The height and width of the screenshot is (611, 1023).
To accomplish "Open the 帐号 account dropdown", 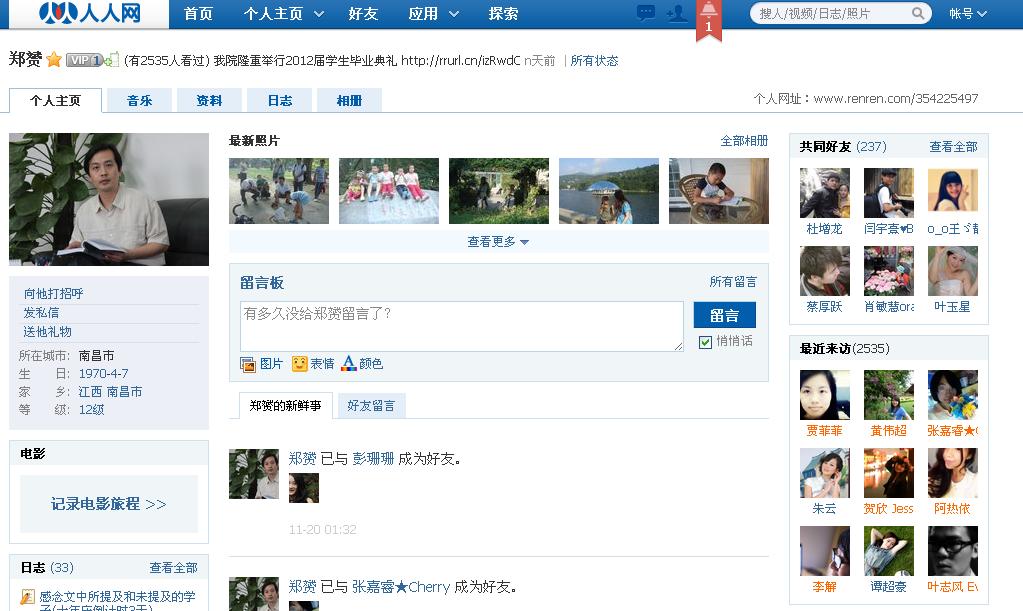I will 967,14.
